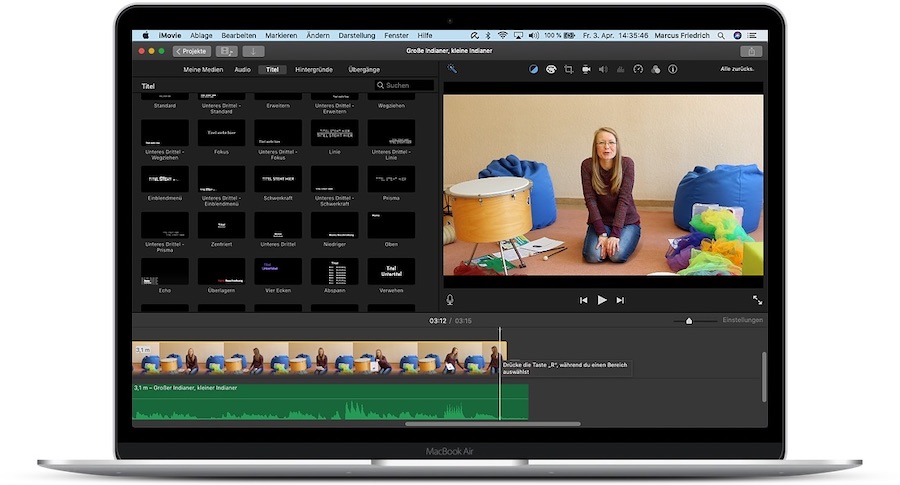Open noise reduction and equalizer tool

[620, 69]
